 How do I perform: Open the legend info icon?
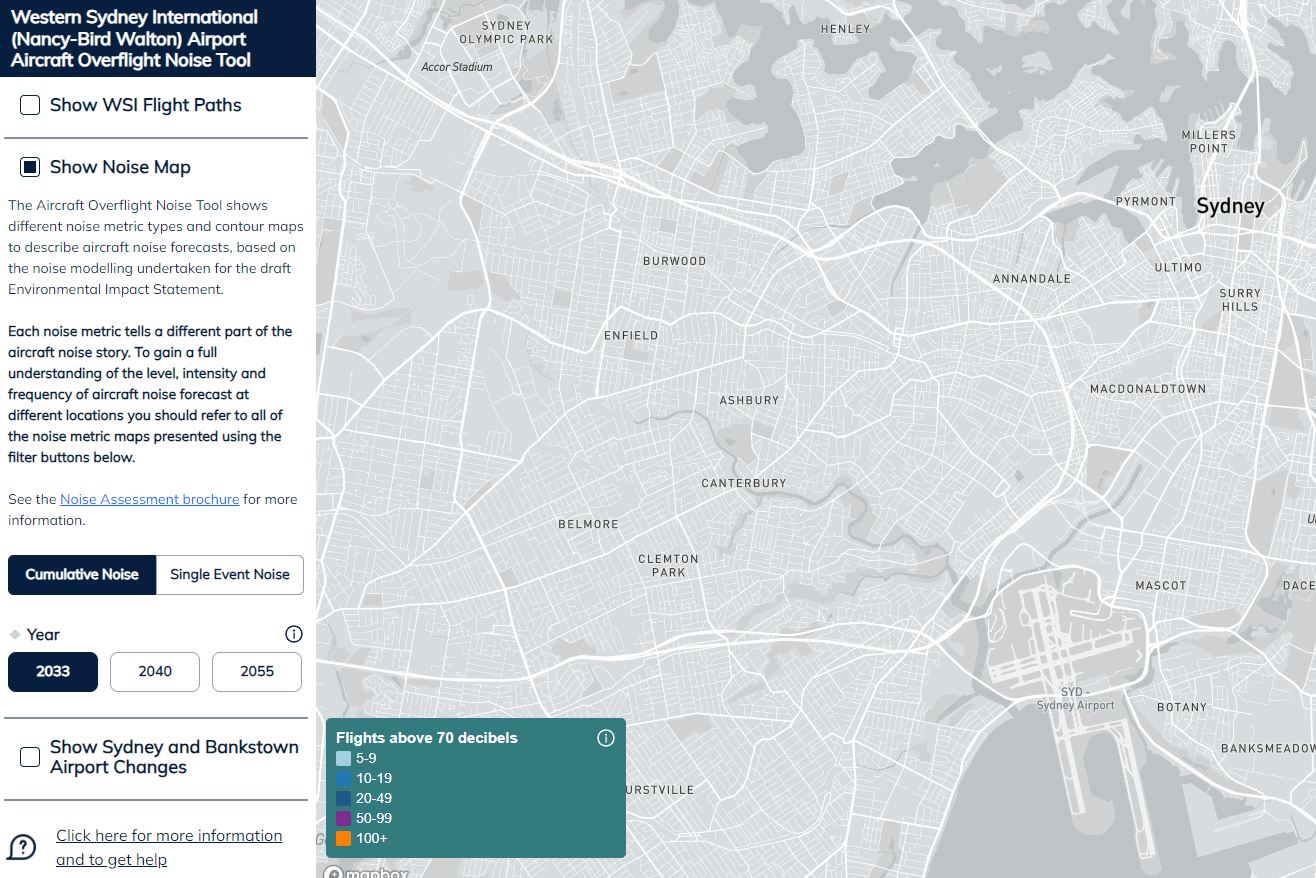pos(605,738)
